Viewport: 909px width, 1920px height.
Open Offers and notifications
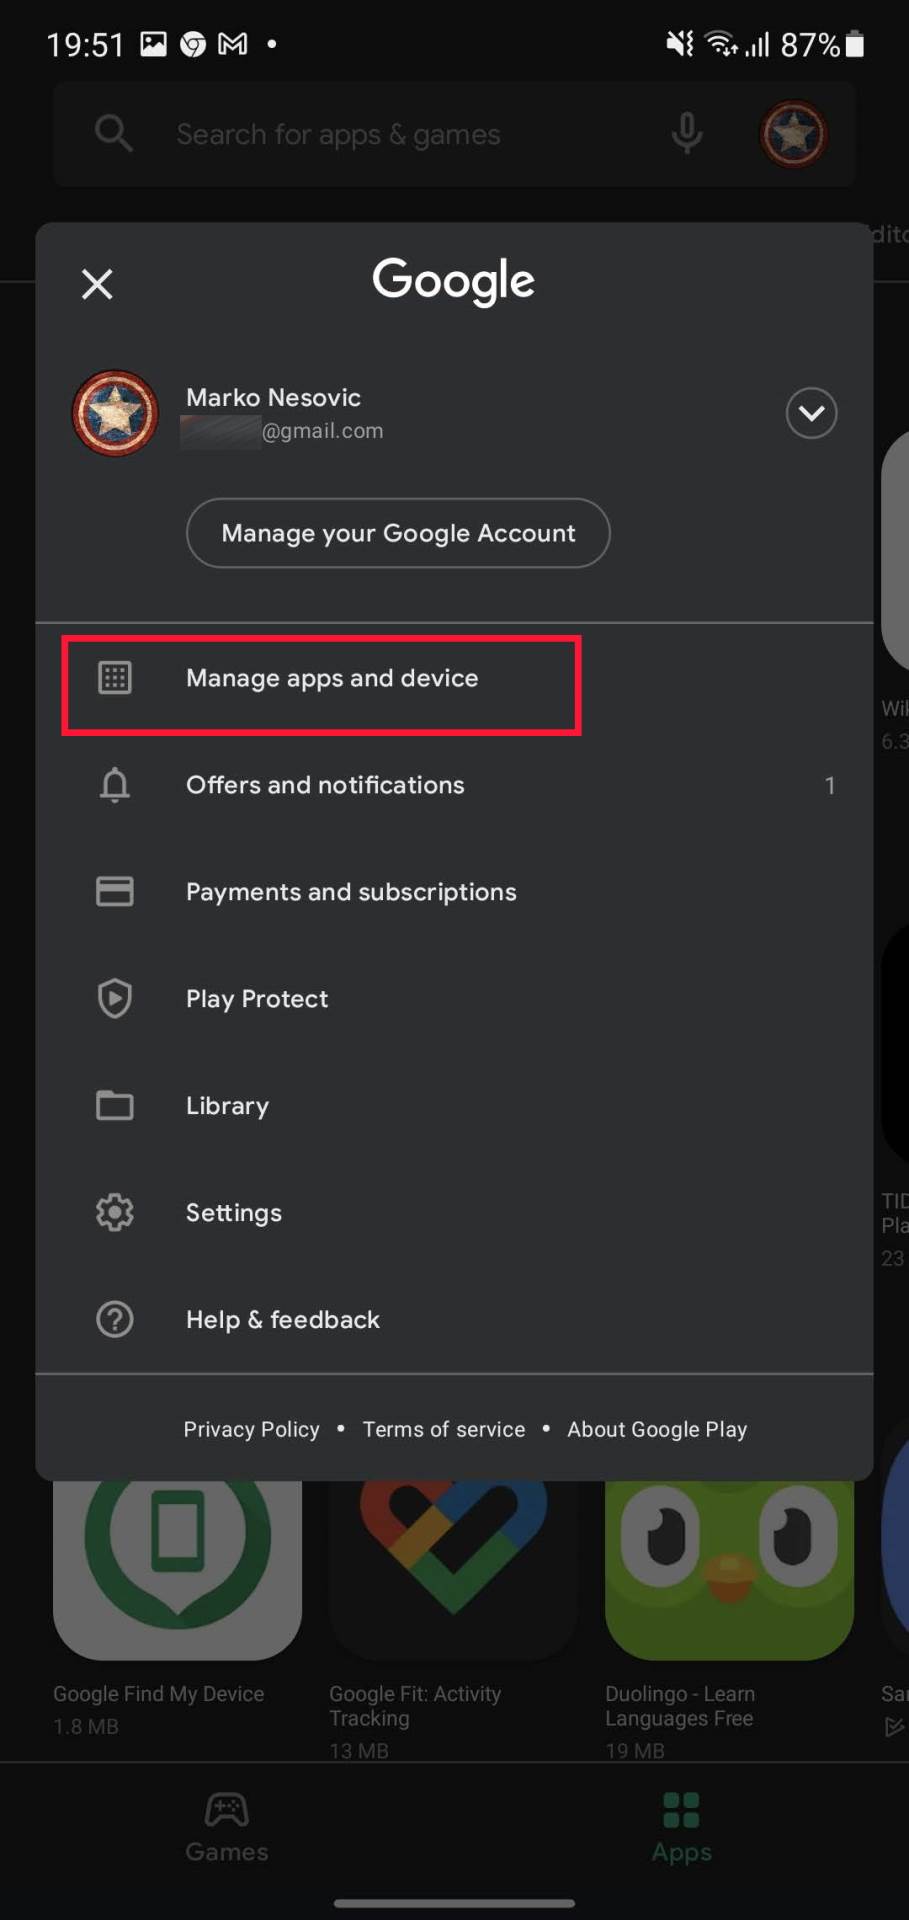coord(454,785)
